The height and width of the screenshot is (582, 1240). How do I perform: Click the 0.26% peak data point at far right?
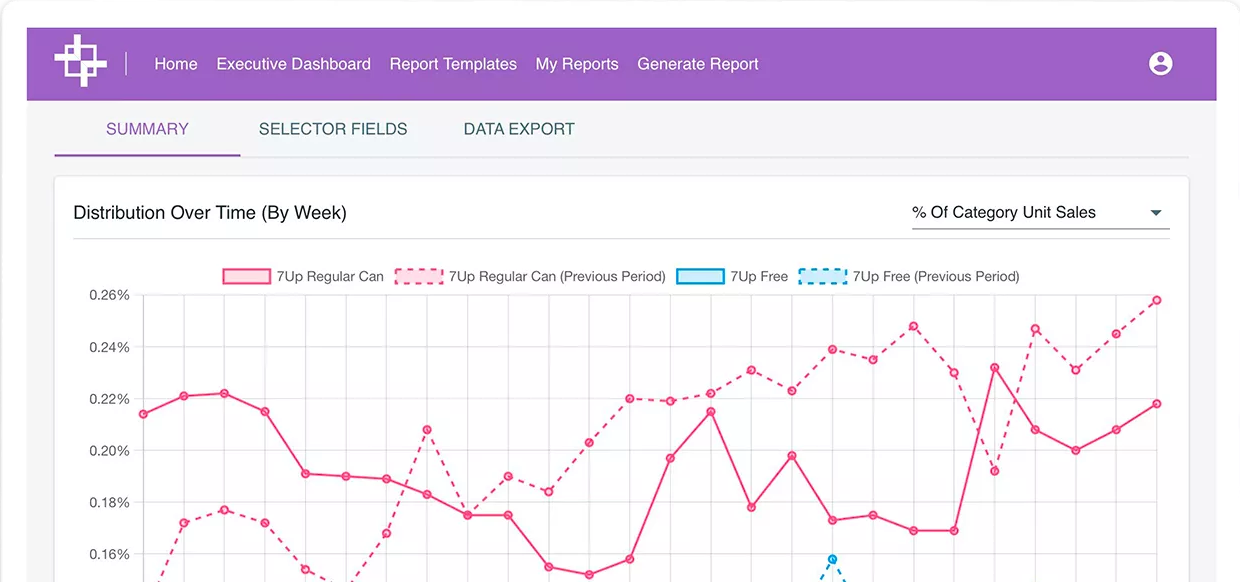click(x=1157, y=300)
